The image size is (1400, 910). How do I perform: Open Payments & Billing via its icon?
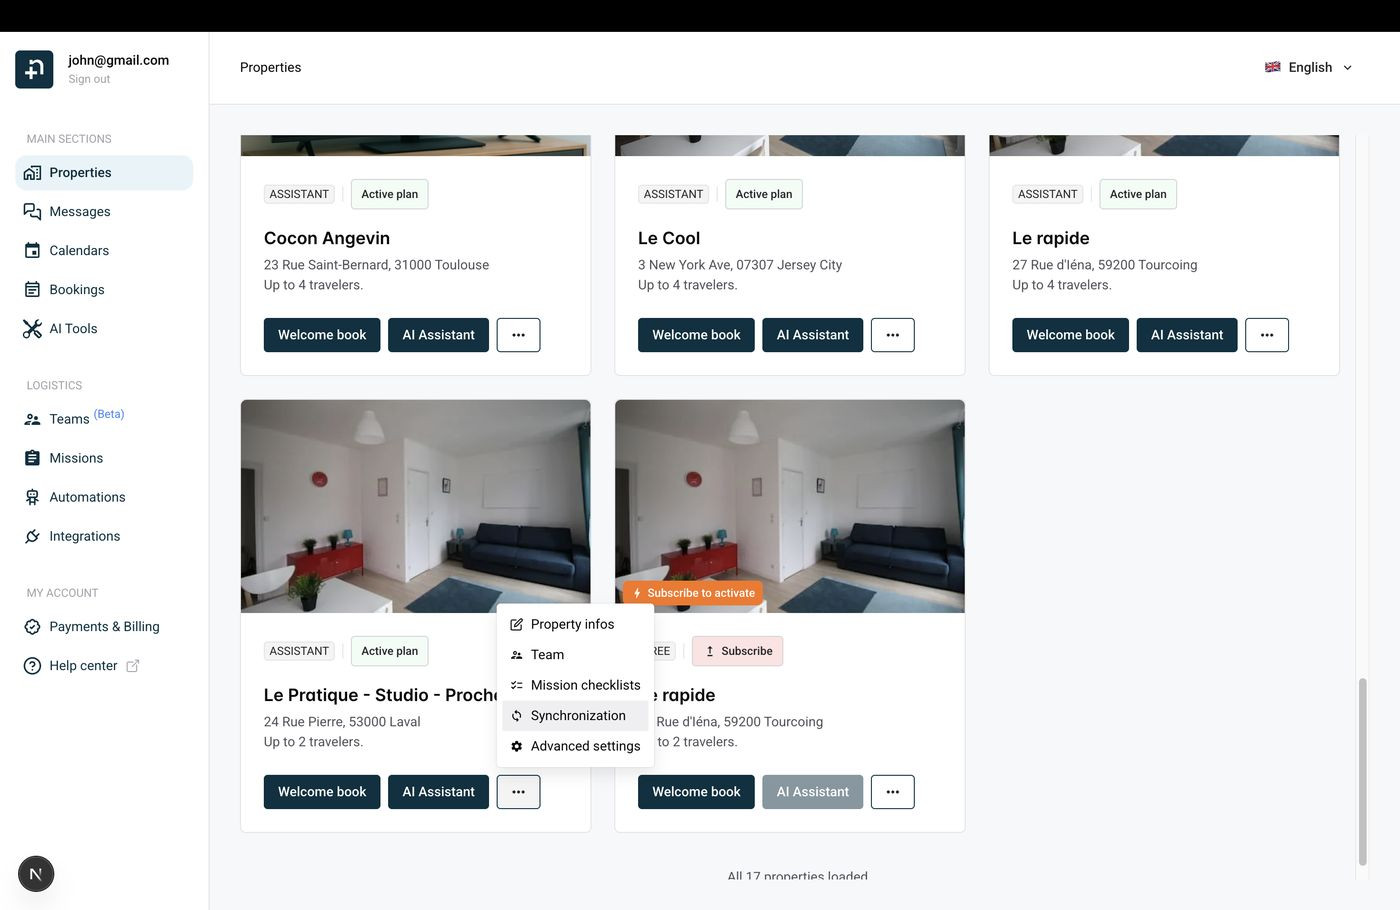32,626
